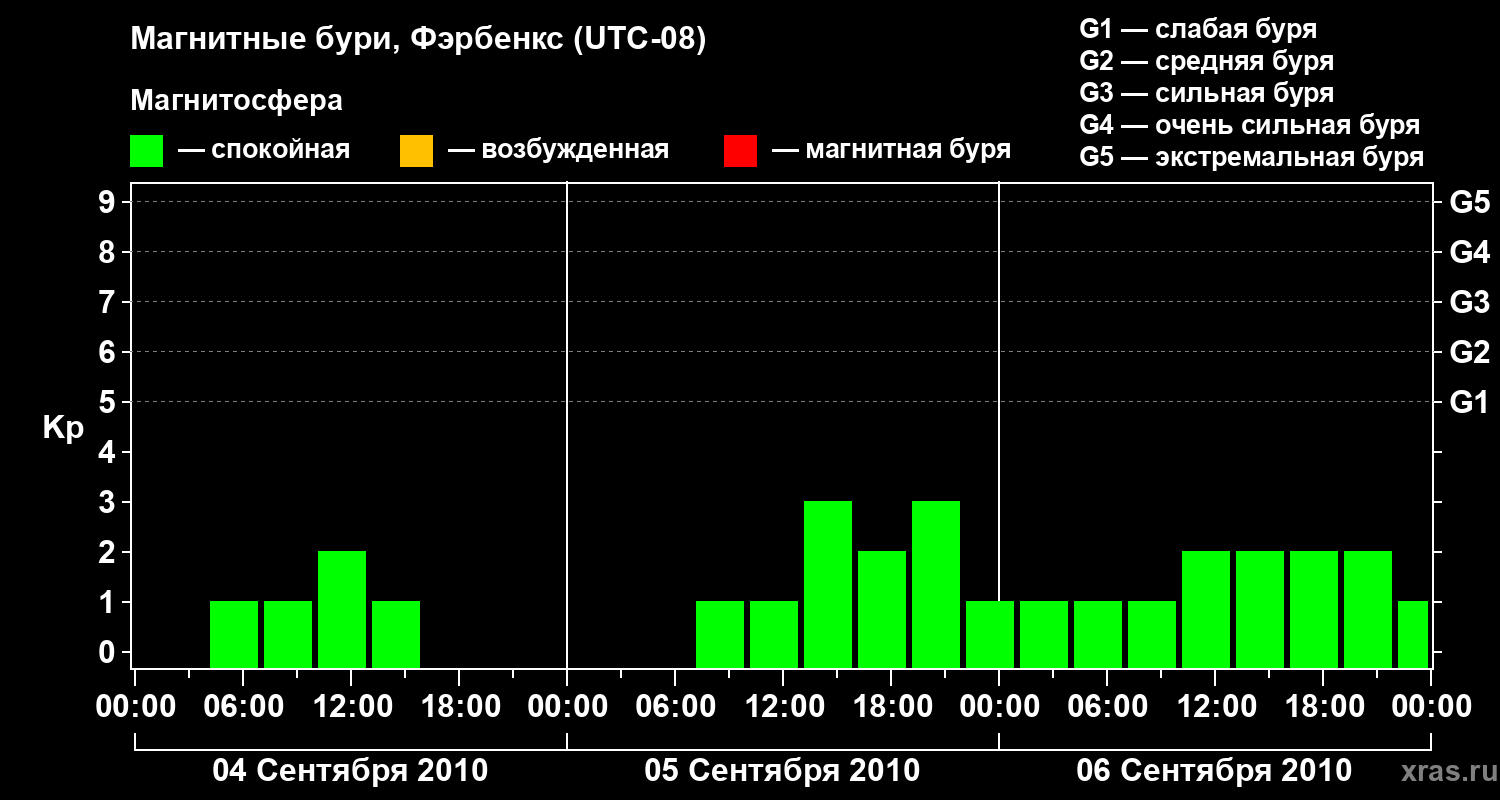Click the '18:00' time label under 05 Сентября
Image resolution: width=1500 pixels, height=800 pixels.
coord(891,707)
